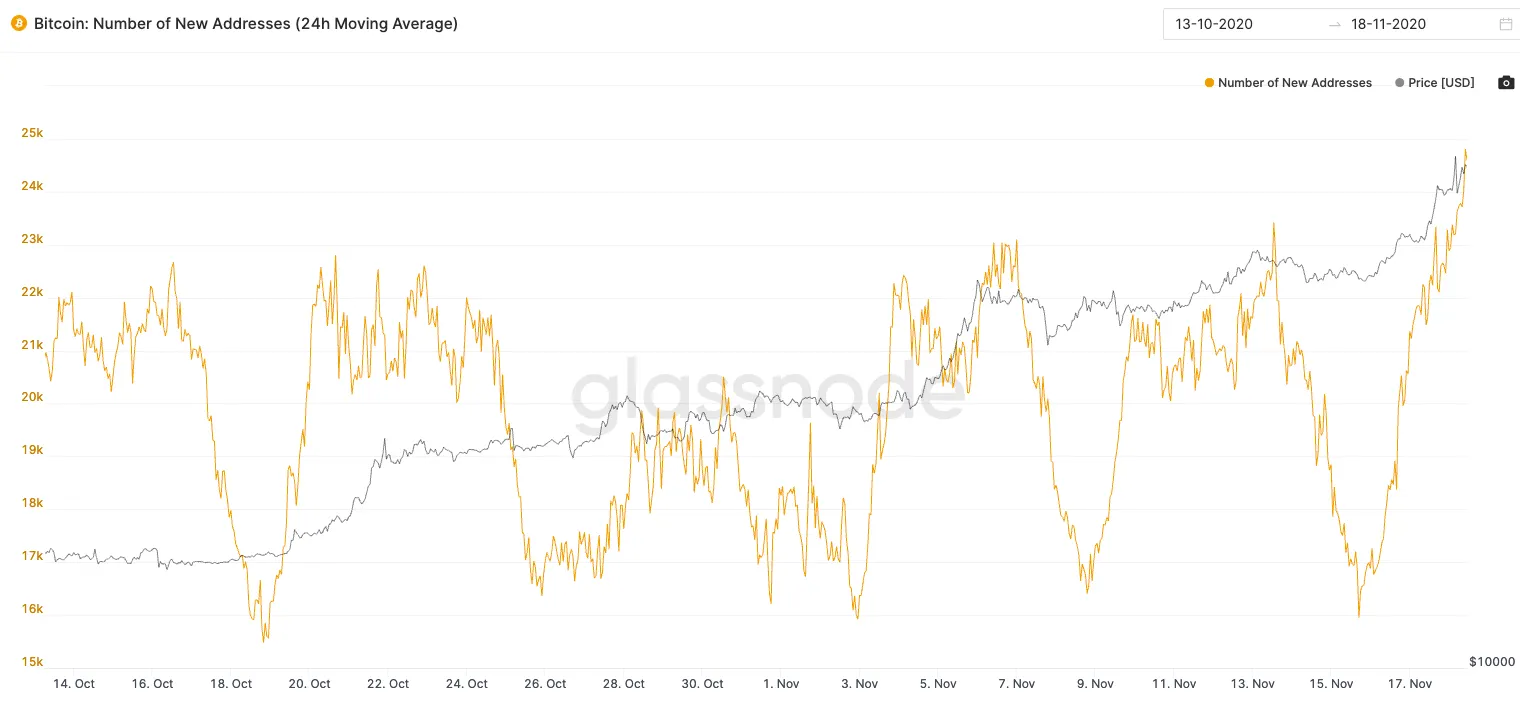
Task: Hide the Price [USD] series via its legend label
Action: 1441,83
